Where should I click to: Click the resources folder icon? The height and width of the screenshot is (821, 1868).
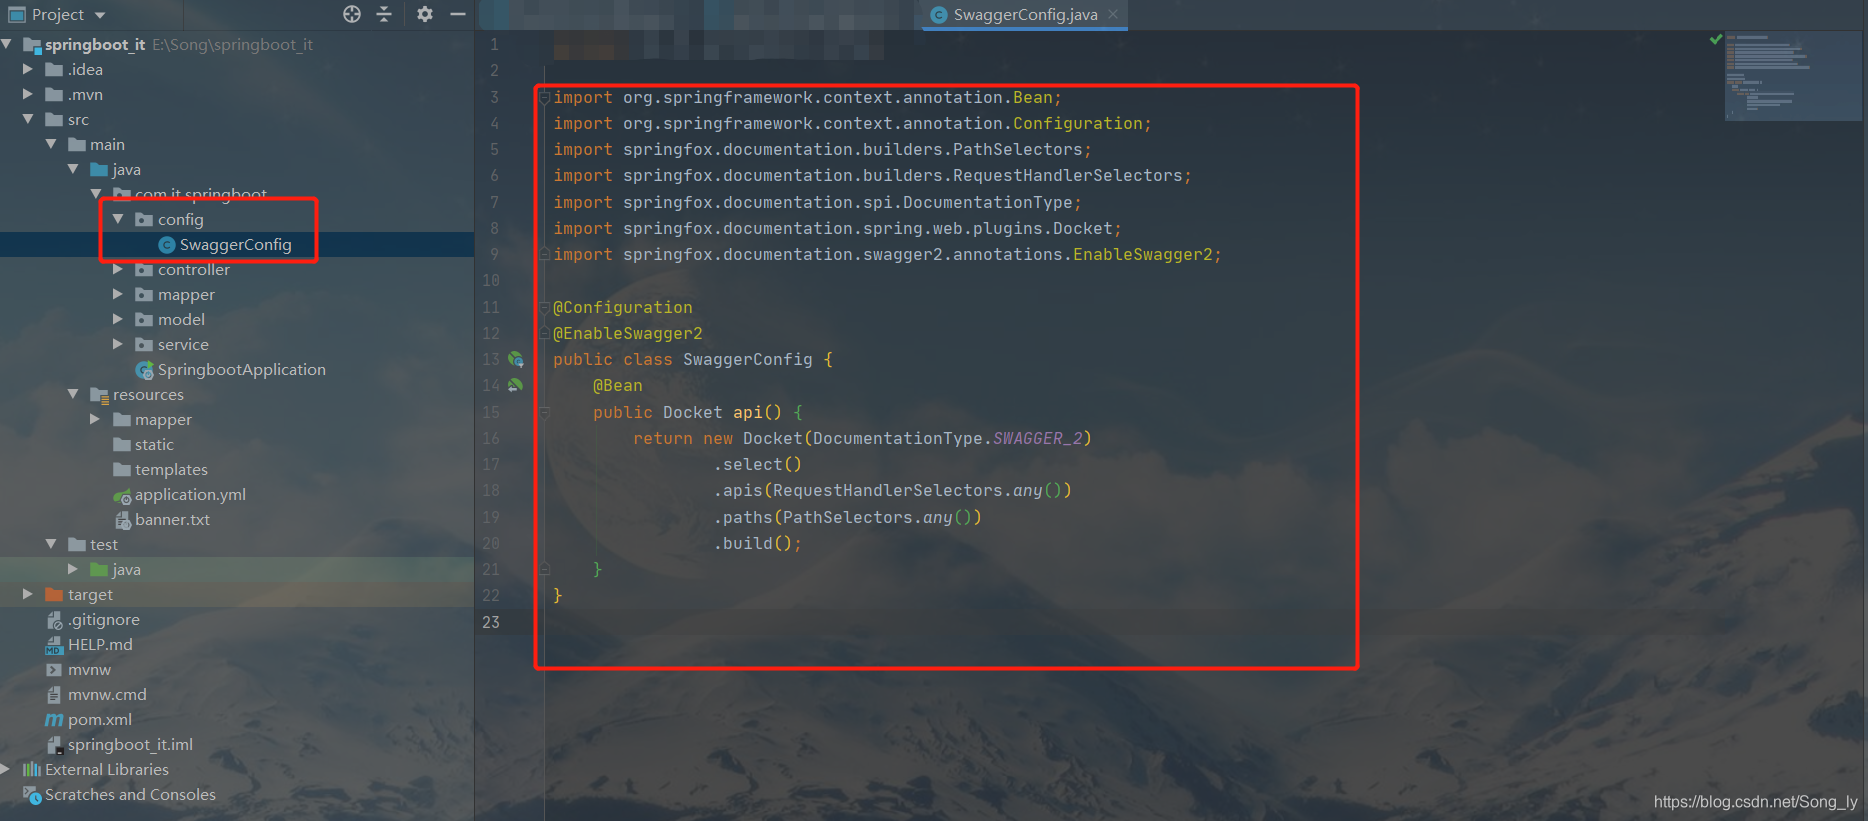(x=99, y=394)
